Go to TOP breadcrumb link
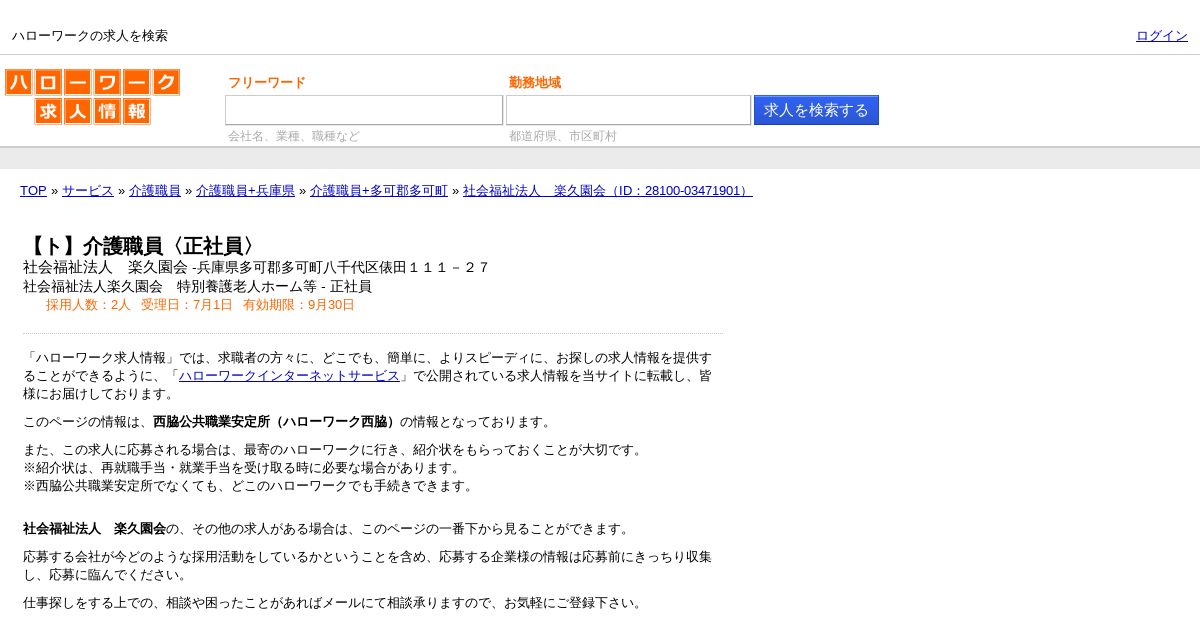Image resolution: width=1200 pixels, height=630 pixels. (33, 191)
